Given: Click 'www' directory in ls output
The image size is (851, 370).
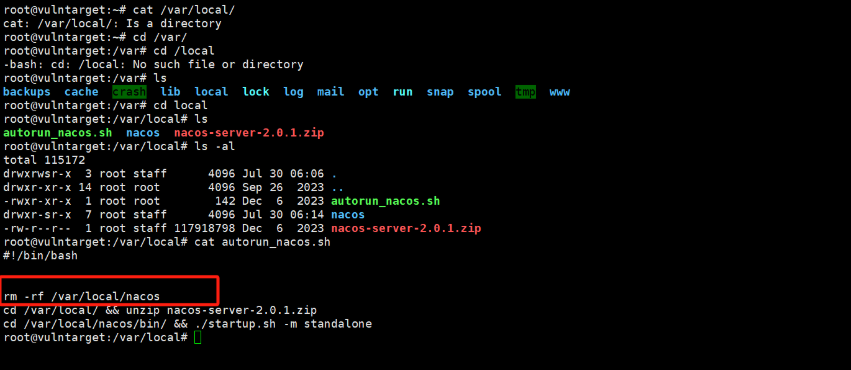Looking at the screenshot, I should 560,92.
